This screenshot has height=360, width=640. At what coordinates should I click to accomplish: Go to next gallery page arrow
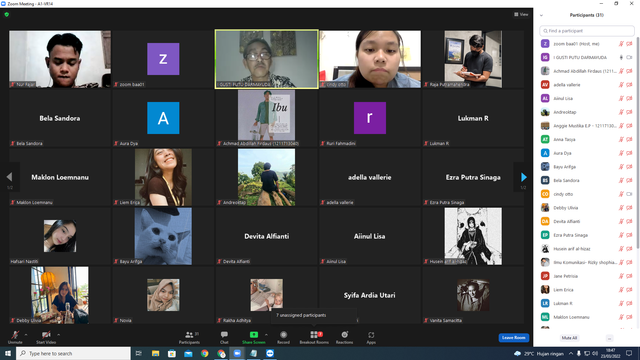pyautogui.click(x=524, y=177)
